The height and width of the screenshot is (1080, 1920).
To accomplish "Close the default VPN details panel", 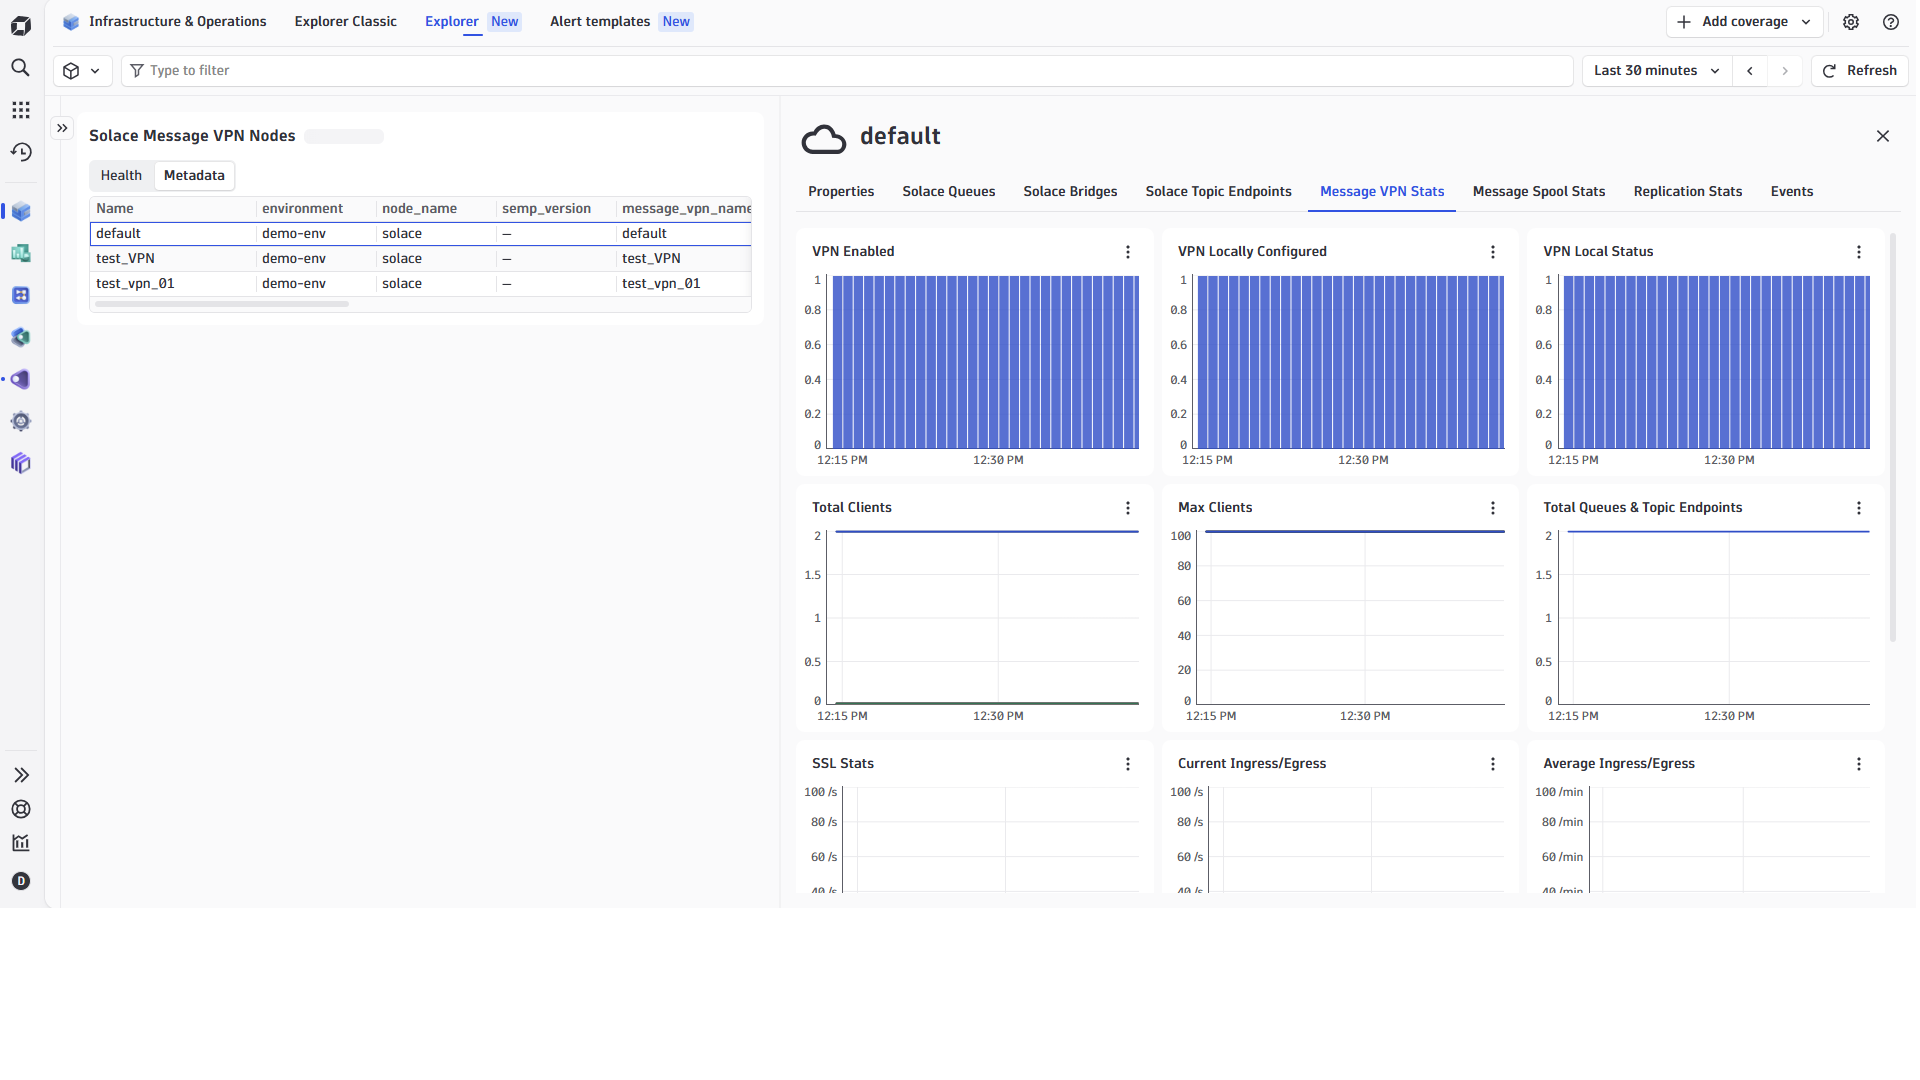I will pyautogui.click(x=1883, y=136).
